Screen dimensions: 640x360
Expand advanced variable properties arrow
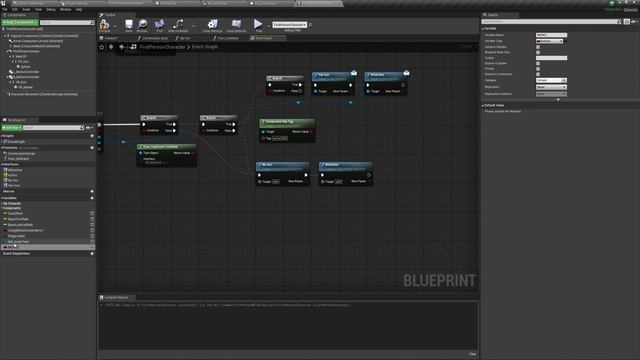tap(558, 100)
